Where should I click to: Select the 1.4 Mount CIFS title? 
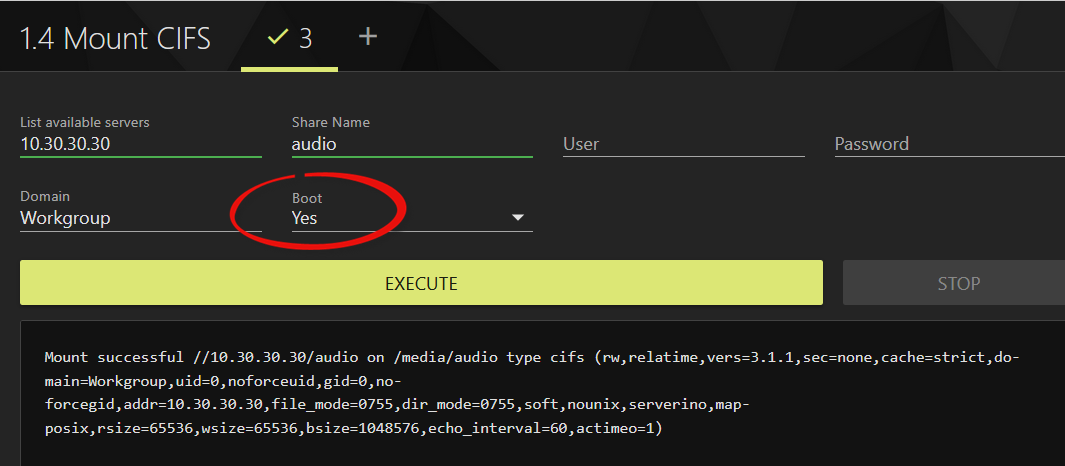115,38
